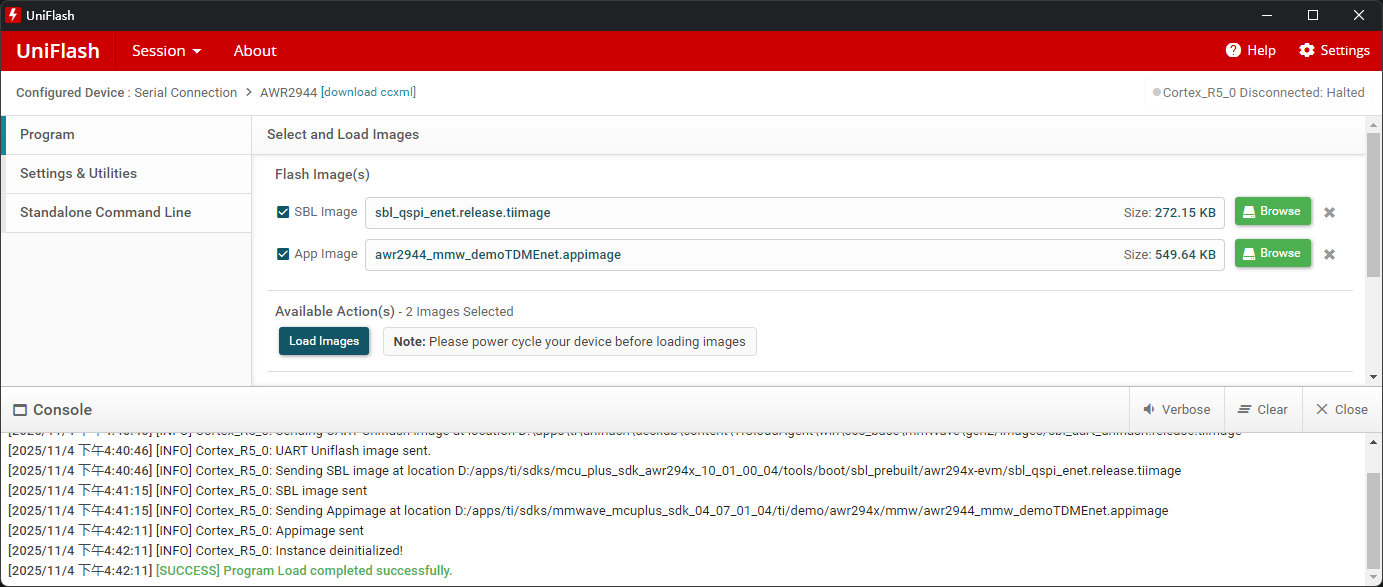Open Help via the question mark icon
This screenshot has width=1383, height=587.
pos(1233,51)
